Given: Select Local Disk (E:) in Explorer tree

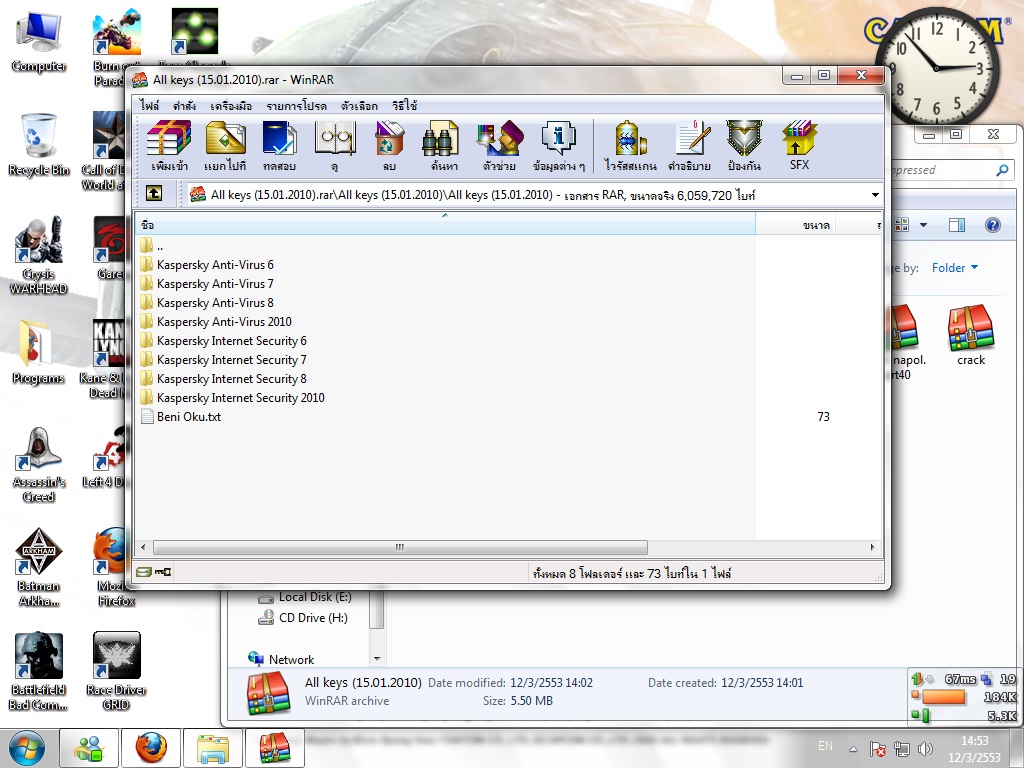Looking at the screenshot, I should [305, 597].
